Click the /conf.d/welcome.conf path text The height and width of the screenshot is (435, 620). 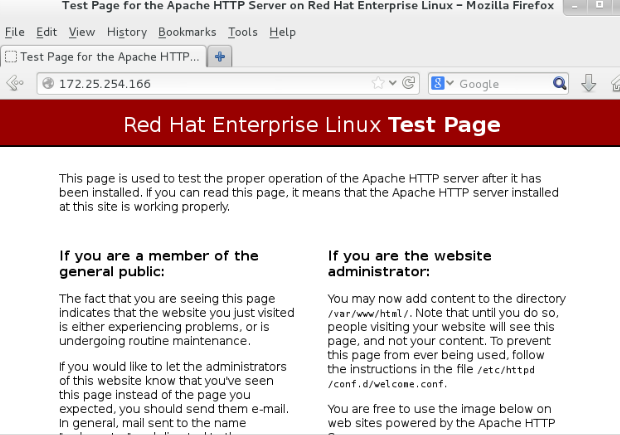[x=387, y=384]
